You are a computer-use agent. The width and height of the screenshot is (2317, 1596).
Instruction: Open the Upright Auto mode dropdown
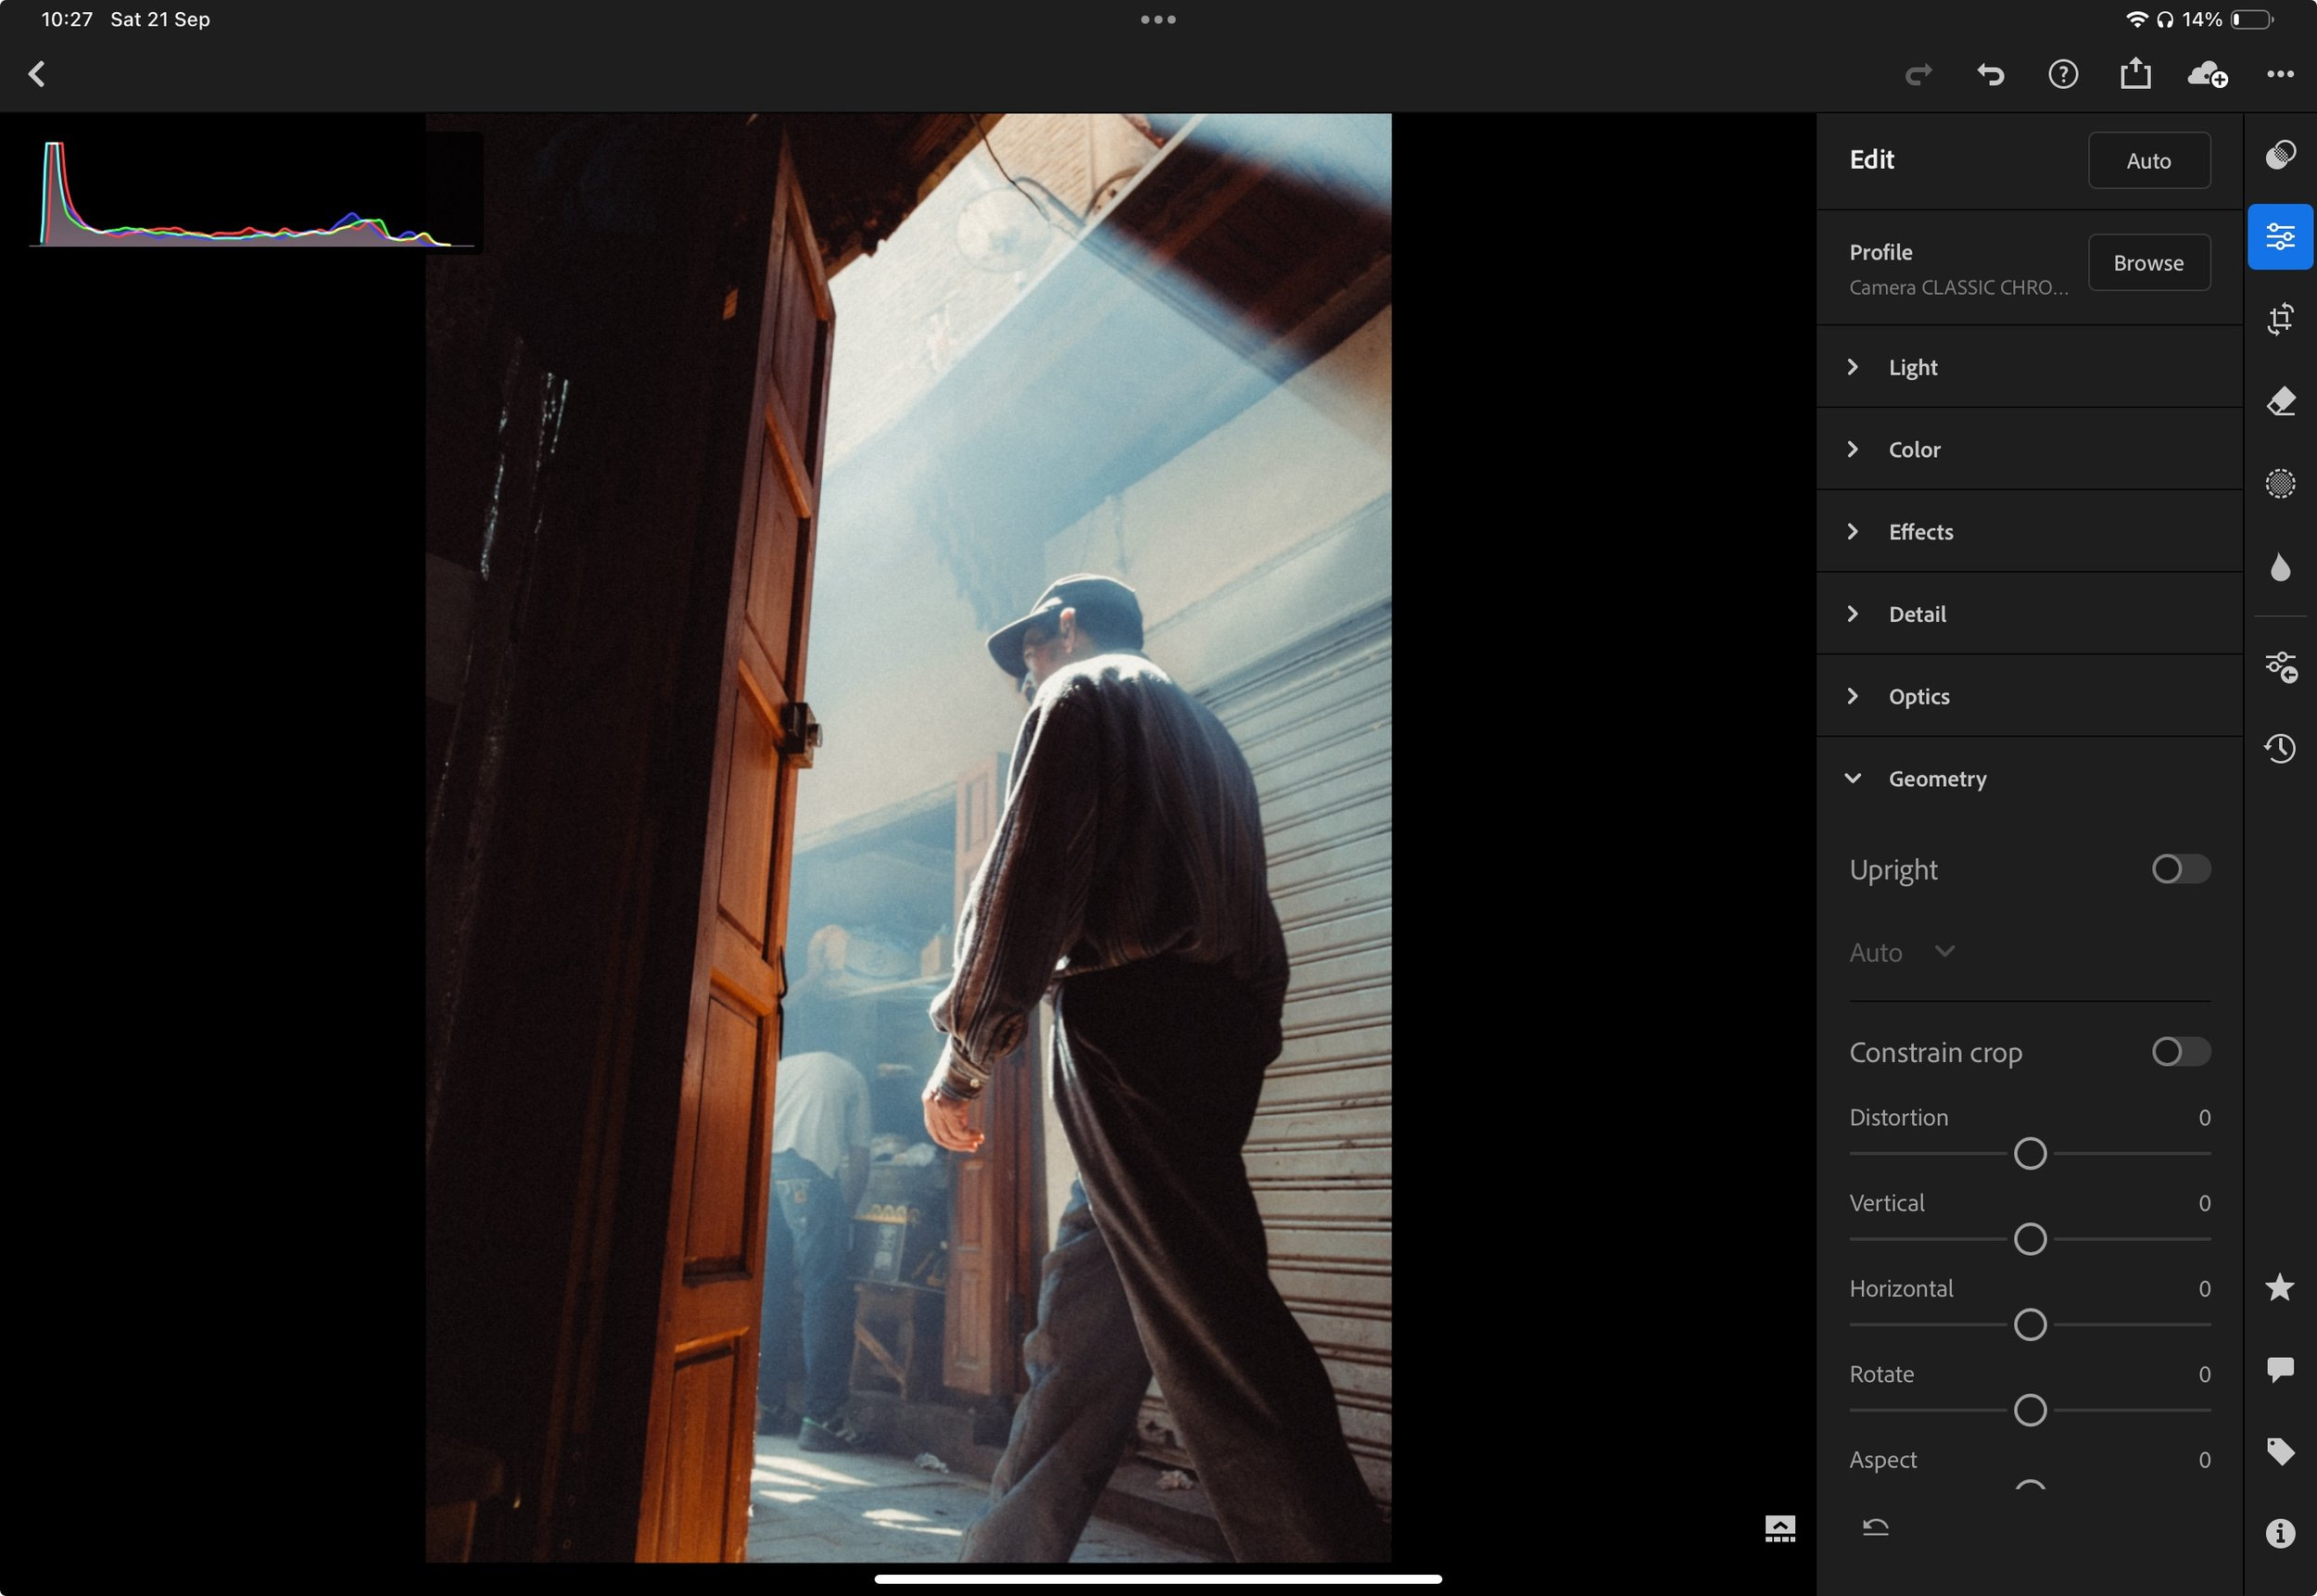tap(1902, 952)
